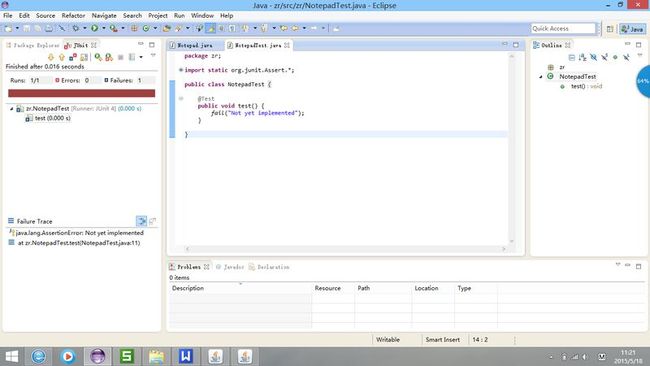Toggle Sort alphabetically in Outline toolbar
This screenshot has width=650, height=366.
tap(582, 57)
